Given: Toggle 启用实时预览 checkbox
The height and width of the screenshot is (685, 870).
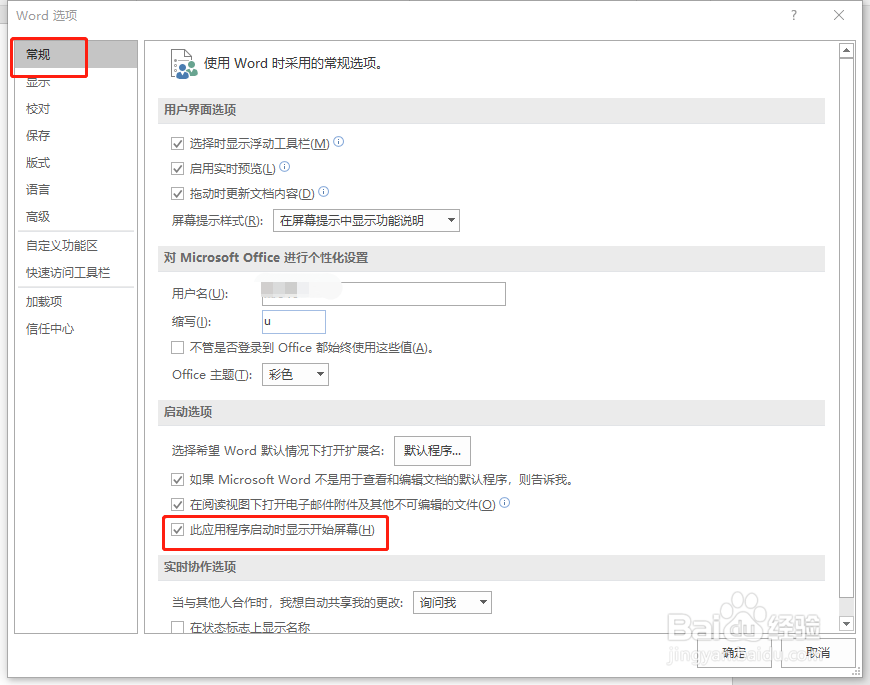Looking at the screenshot, I should point(178,168).
